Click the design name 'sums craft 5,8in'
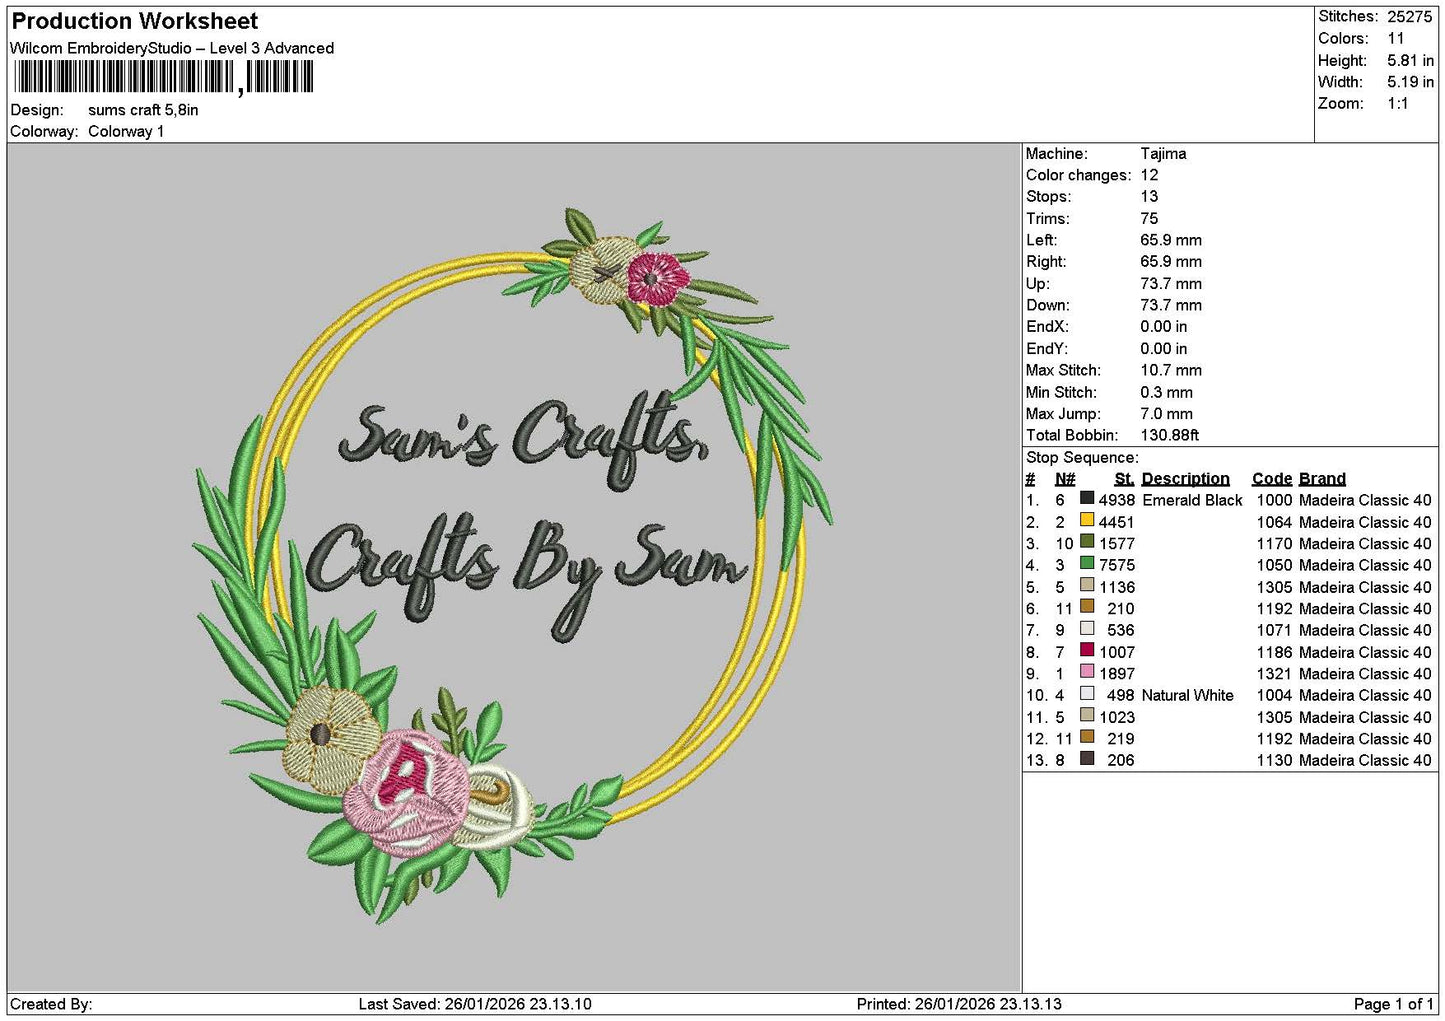This screenshot has width=1445, height=1021. (143, 110)
